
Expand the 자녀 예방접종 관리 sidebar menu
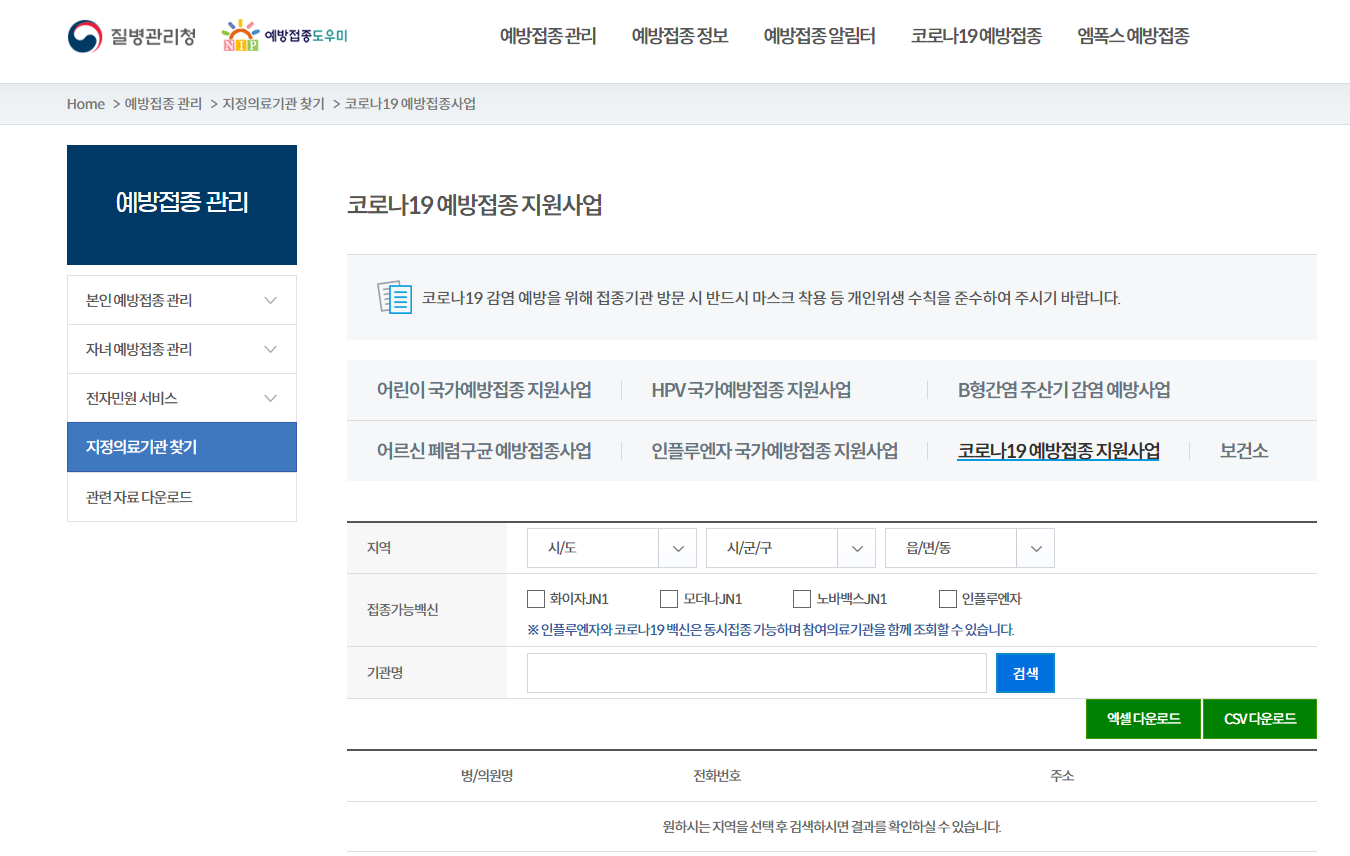tap(181, 348)
